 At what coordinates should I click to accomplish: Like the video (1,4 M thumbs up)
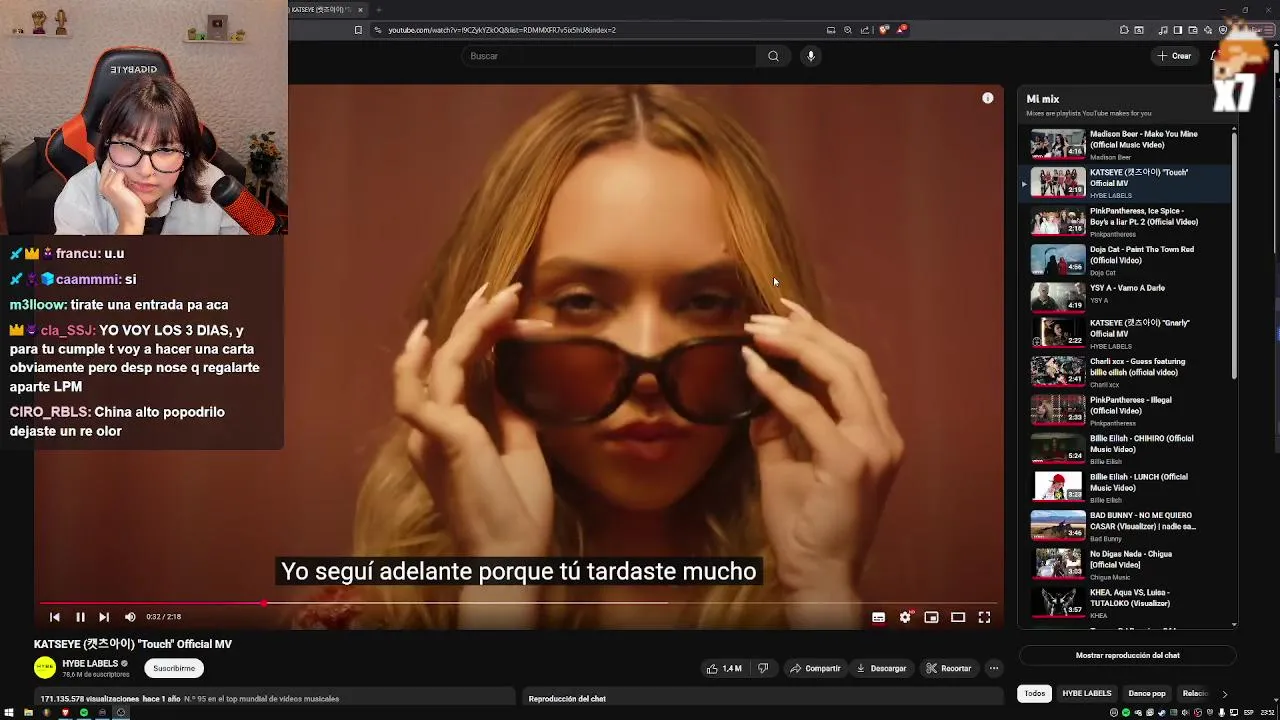(724, 668)
